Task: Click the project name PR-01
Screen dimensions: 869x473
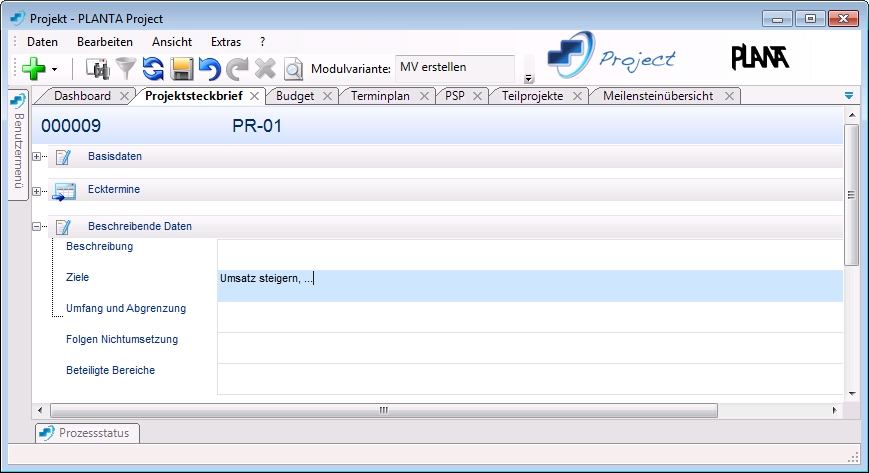Action: [x=257, y=126]
